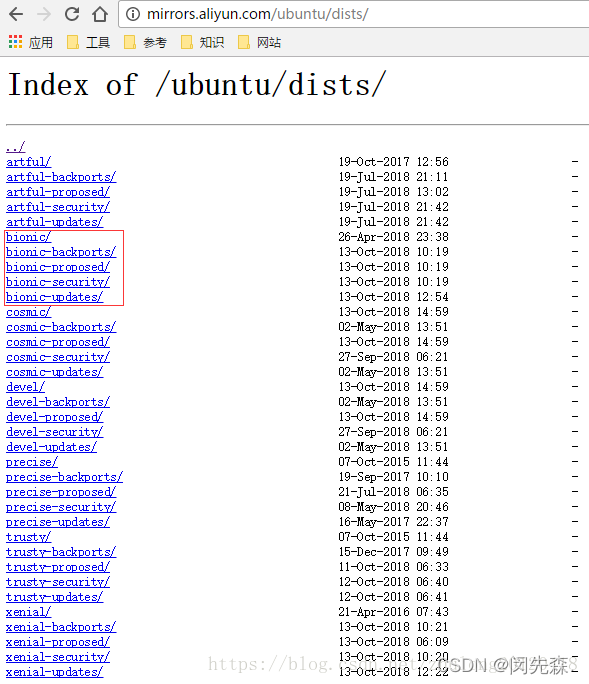Open devel-proposed/ directory link
The height and width of the screenshot is (684, 589).
55,417
